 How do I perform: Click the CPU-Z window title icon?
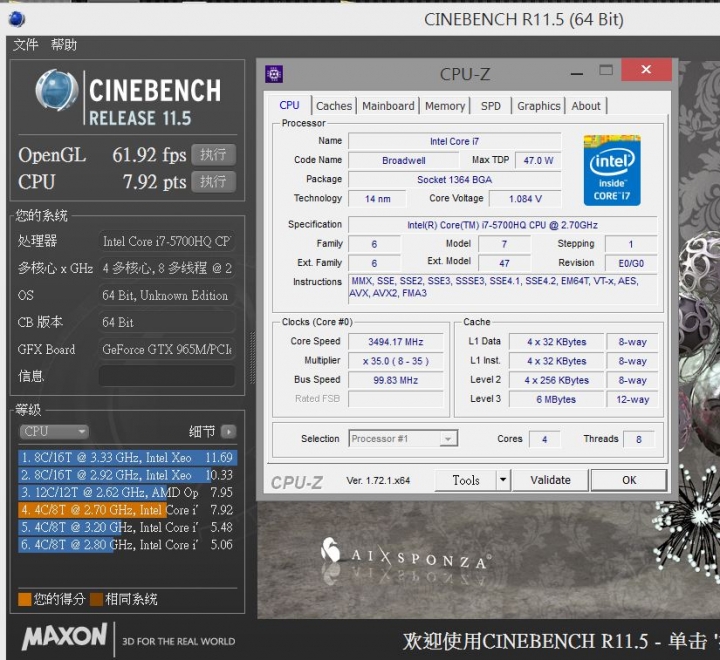point(274,74)
